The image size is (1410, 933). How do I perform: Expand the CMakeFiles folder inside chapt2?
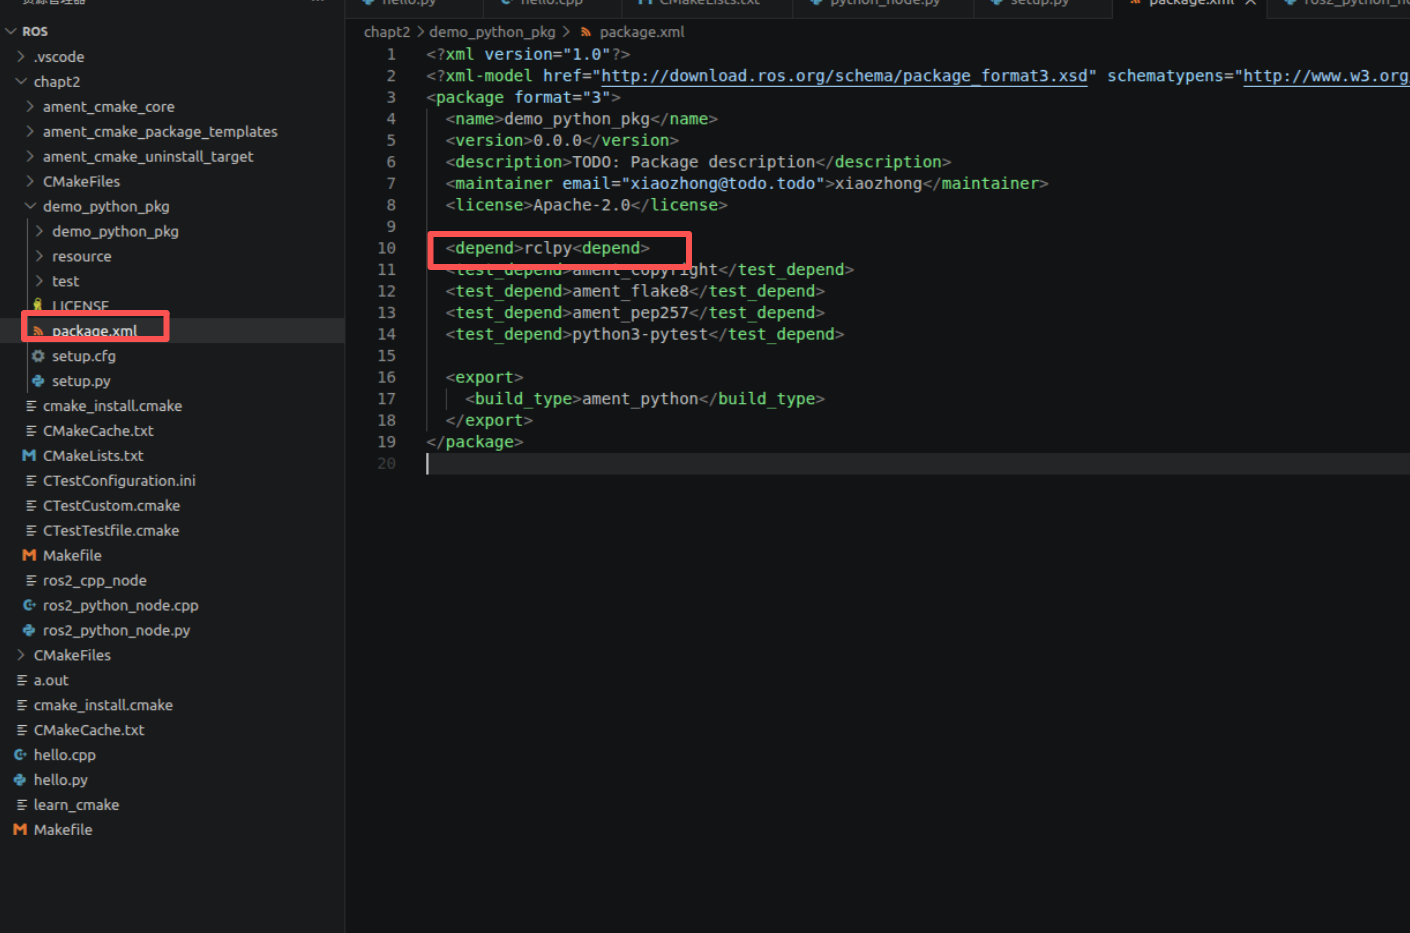pos(30,182)
